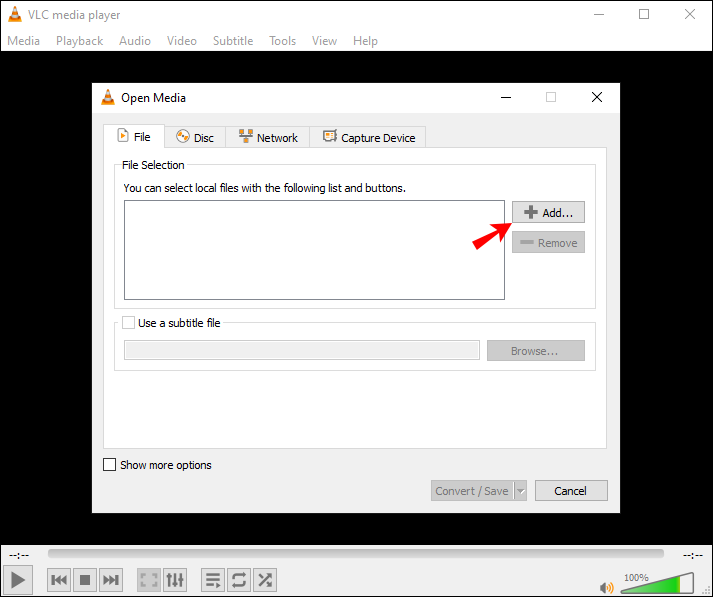Image resolution: width=713 pixels, height=597 pixels.
Task: Toggle fullscreen video mode icon
Action: coord(149,580)
